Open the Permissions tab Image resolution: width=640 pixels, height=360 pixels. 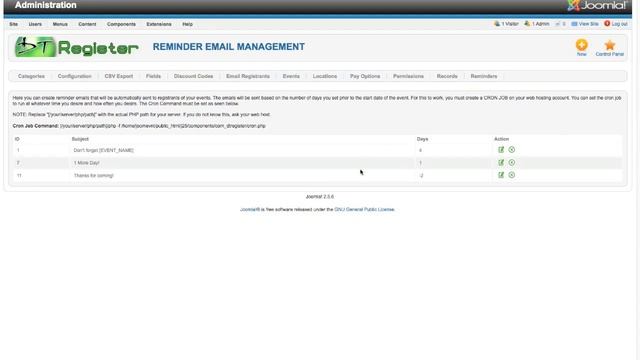[408, 76]
